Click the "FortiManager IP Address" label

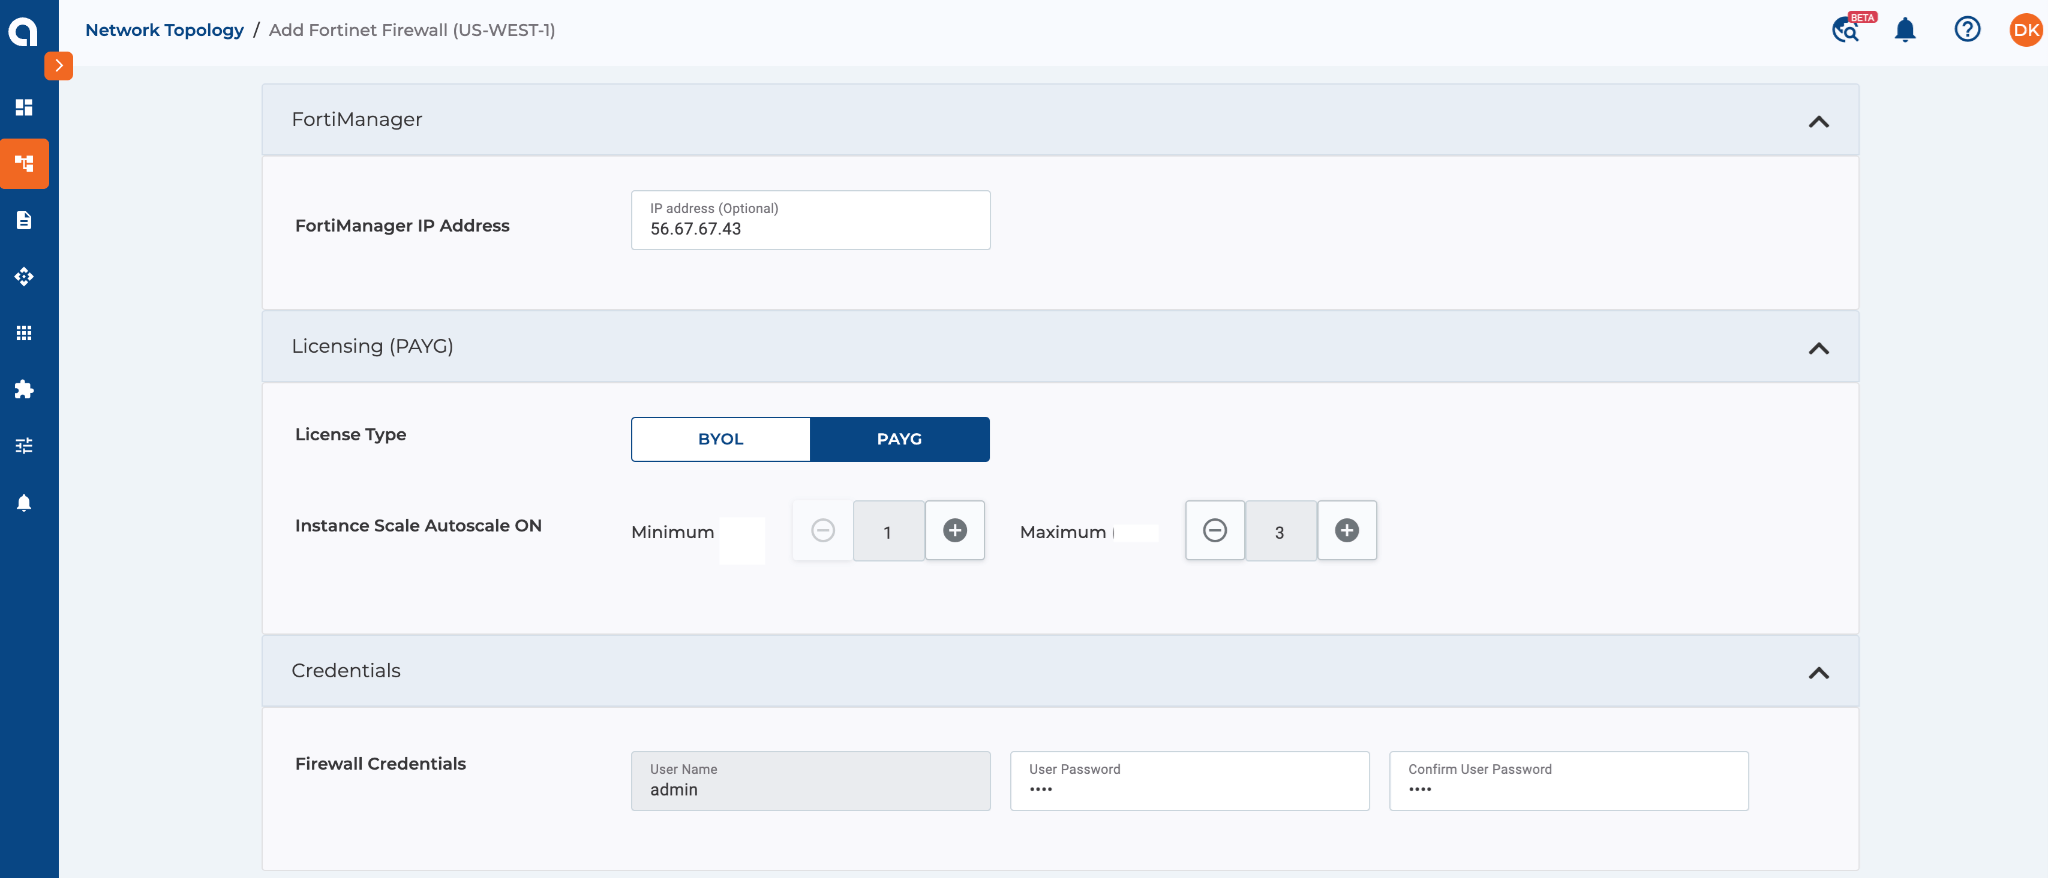tap(402, 225)
